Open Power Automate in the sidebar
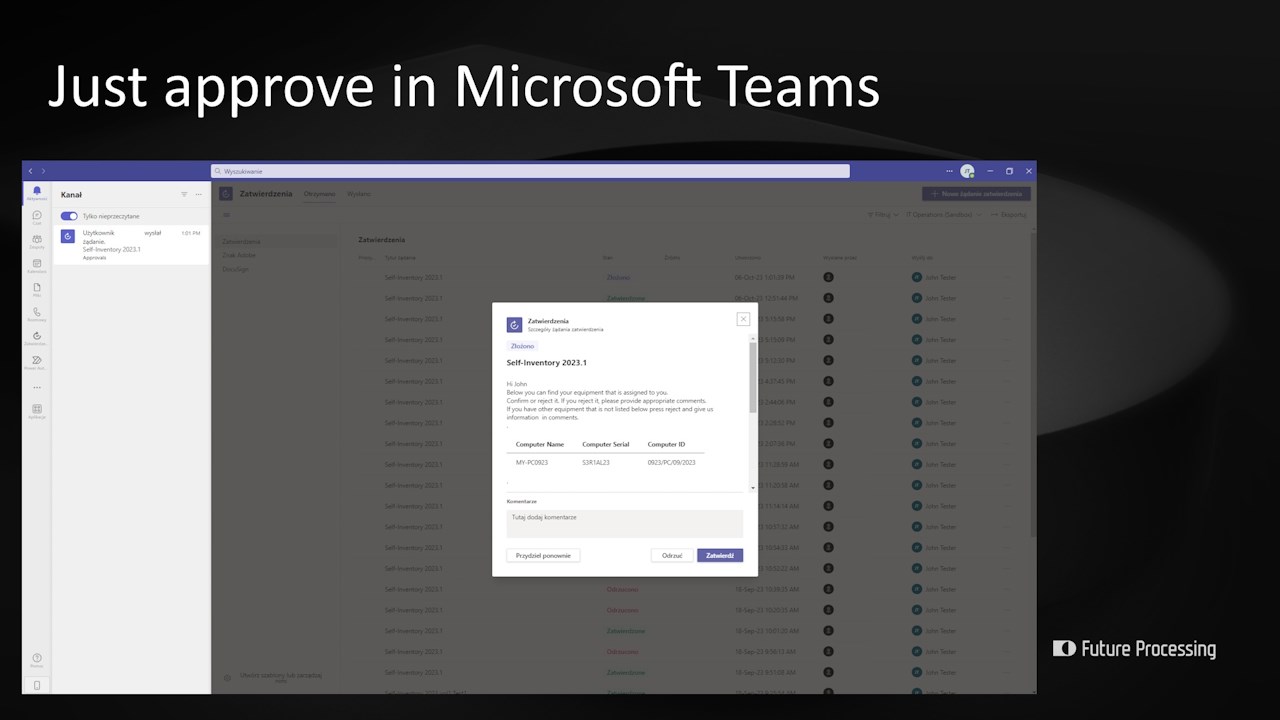The image size is (1280, 720). (37, 362)
